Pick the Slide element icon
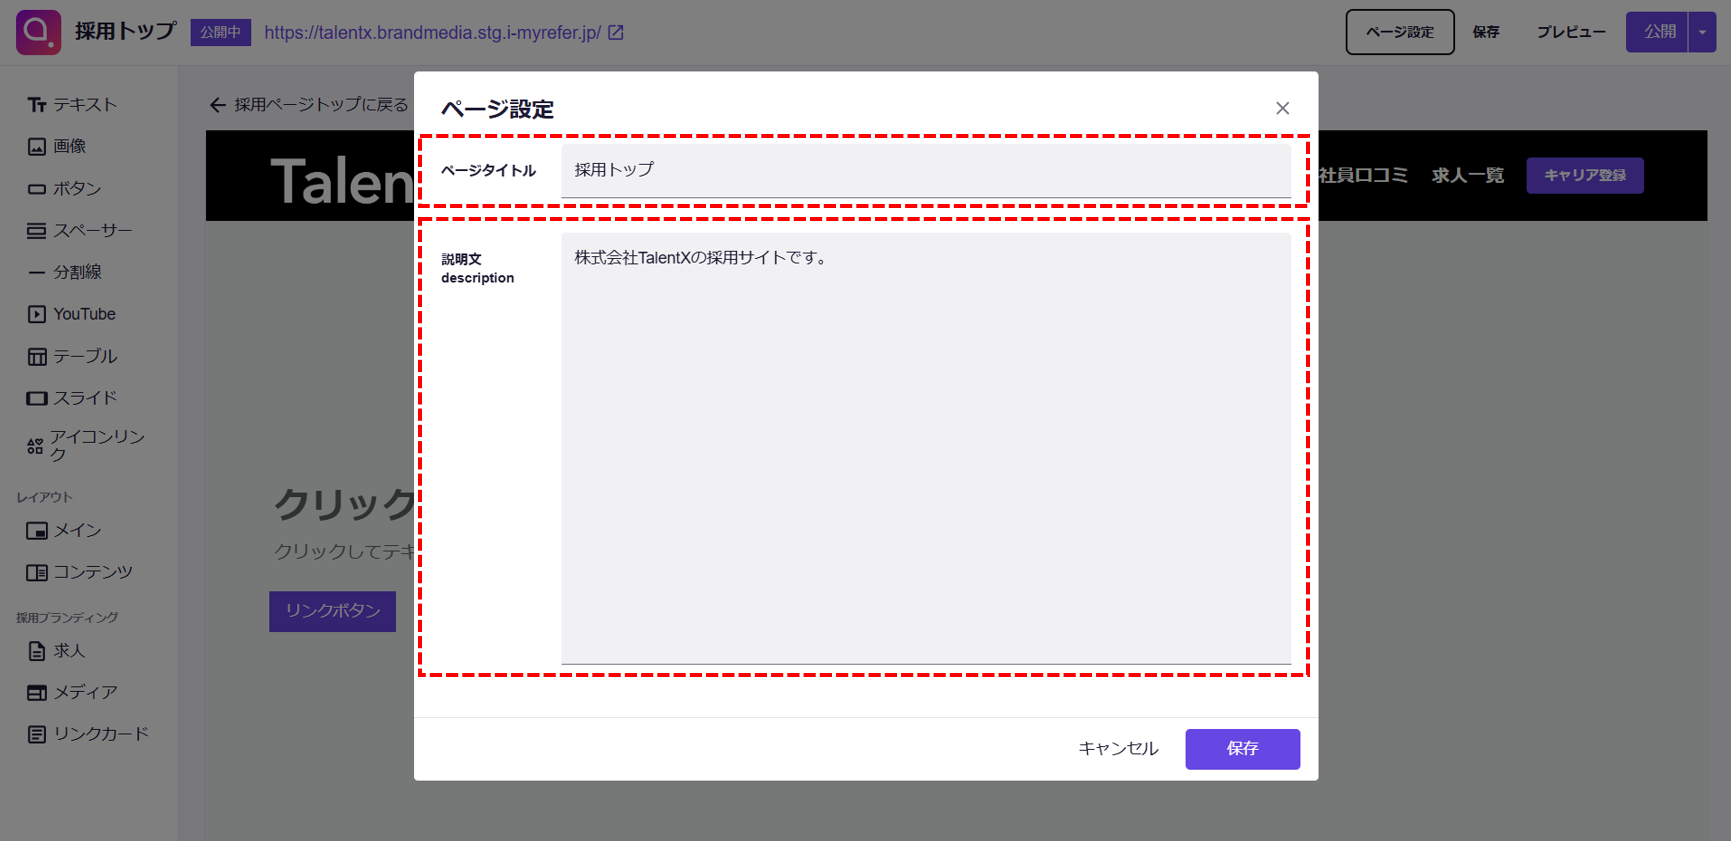The width and height of the screenshot is (1731, 841). (37, 398)
